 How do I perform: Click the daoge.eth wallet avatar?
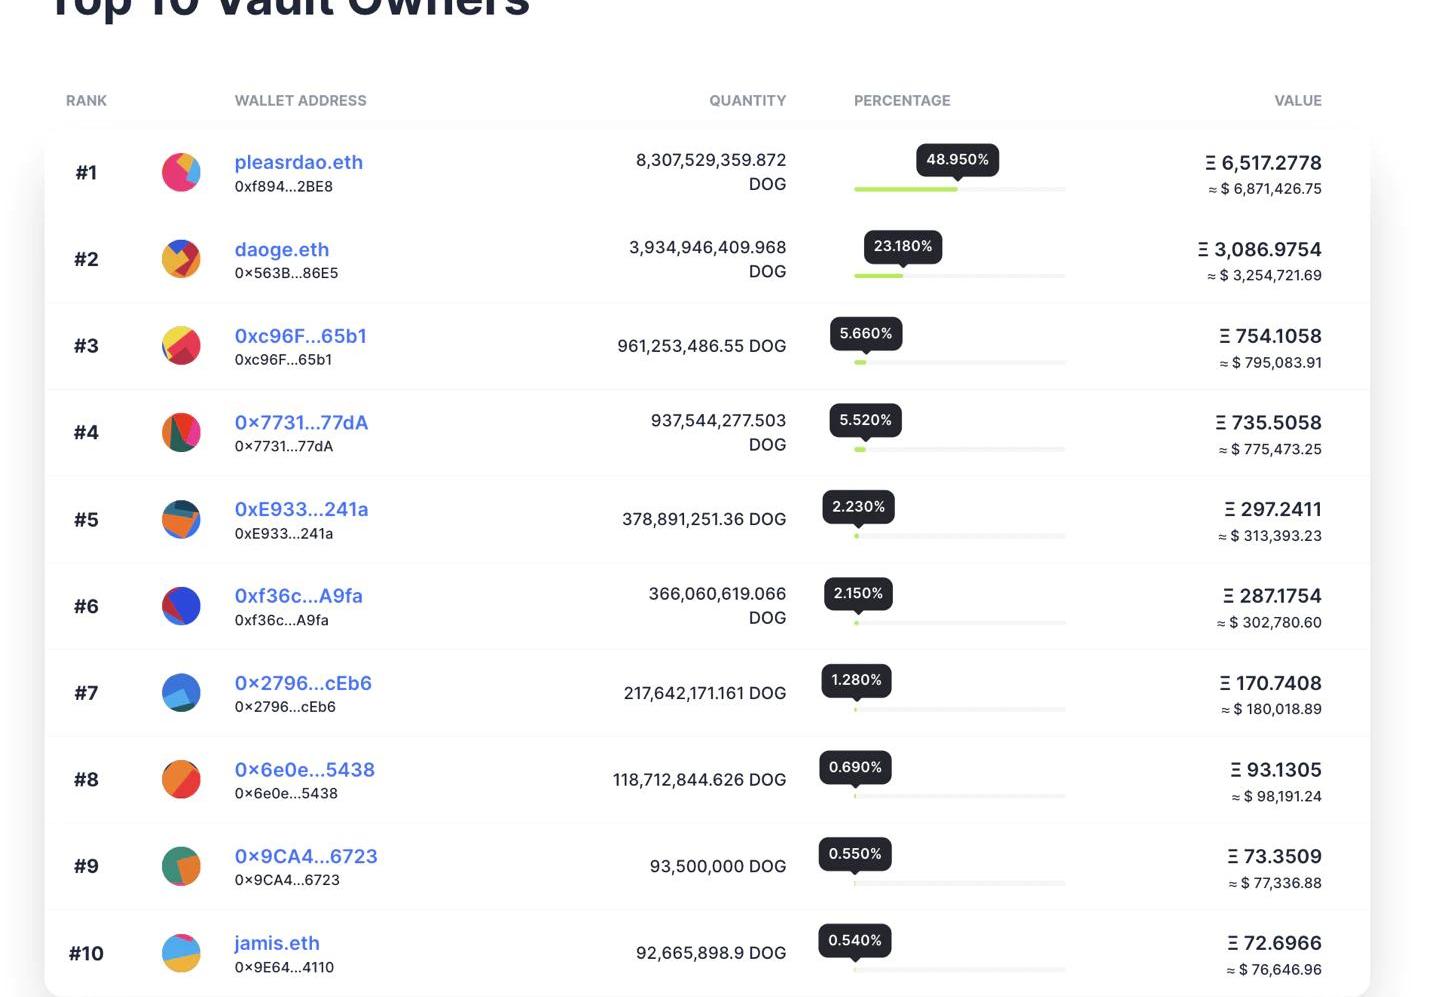pyautogui.click(x=181, y=259)
